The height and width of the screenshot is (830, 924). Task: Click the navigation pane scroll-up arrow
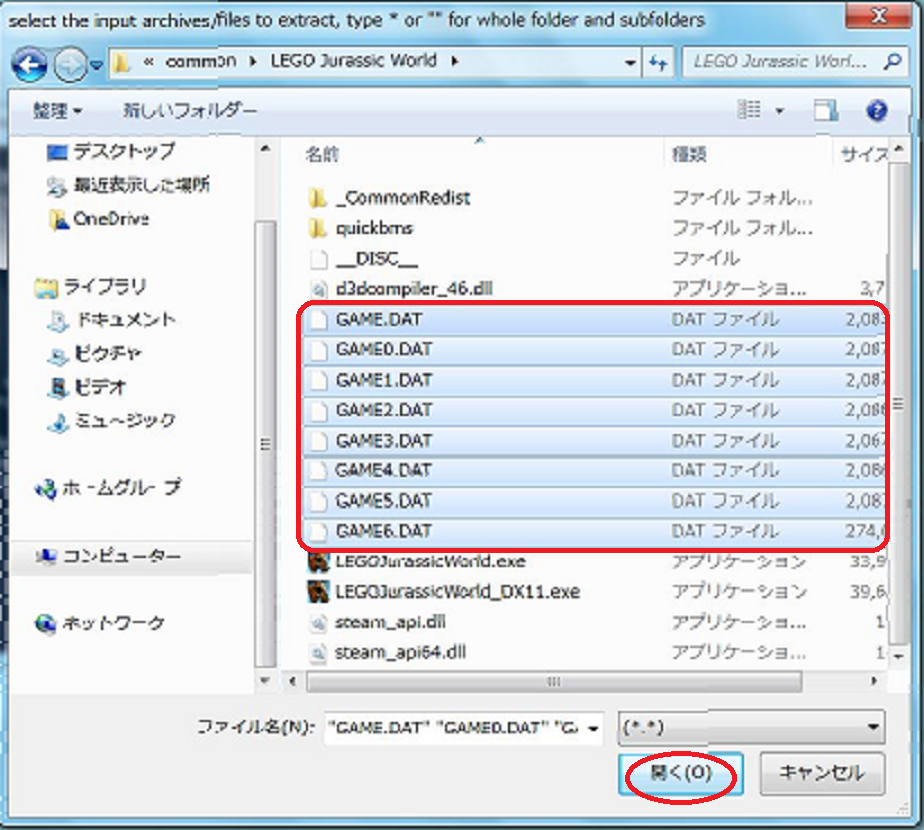coord(265,149)
